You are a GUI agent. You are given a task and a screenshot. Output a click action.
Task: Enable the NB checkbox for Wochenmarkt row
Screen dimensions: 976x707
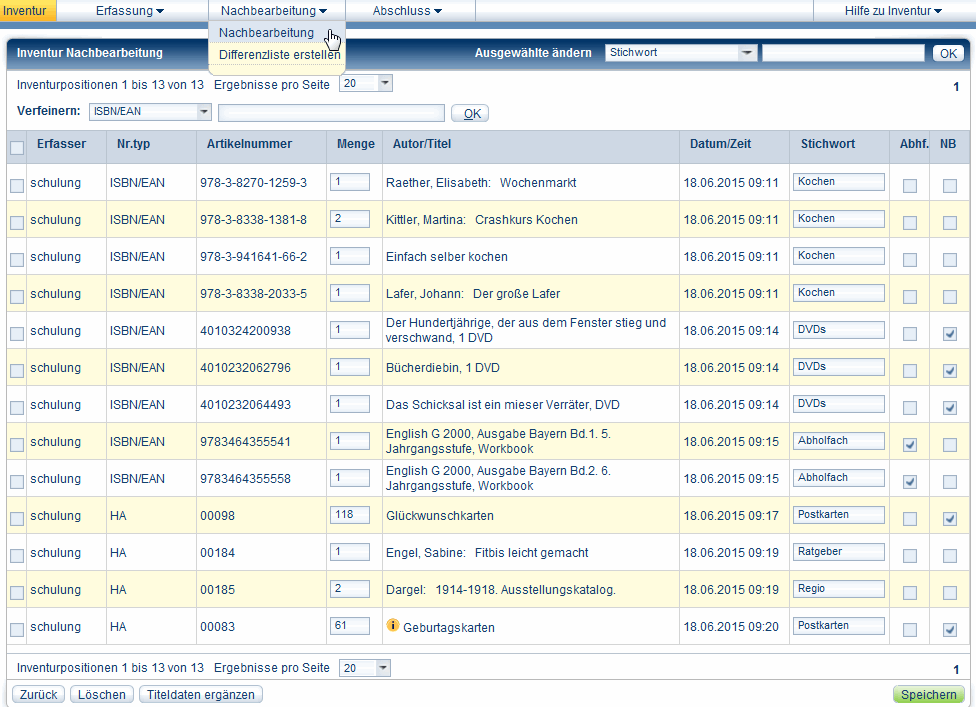949,186
